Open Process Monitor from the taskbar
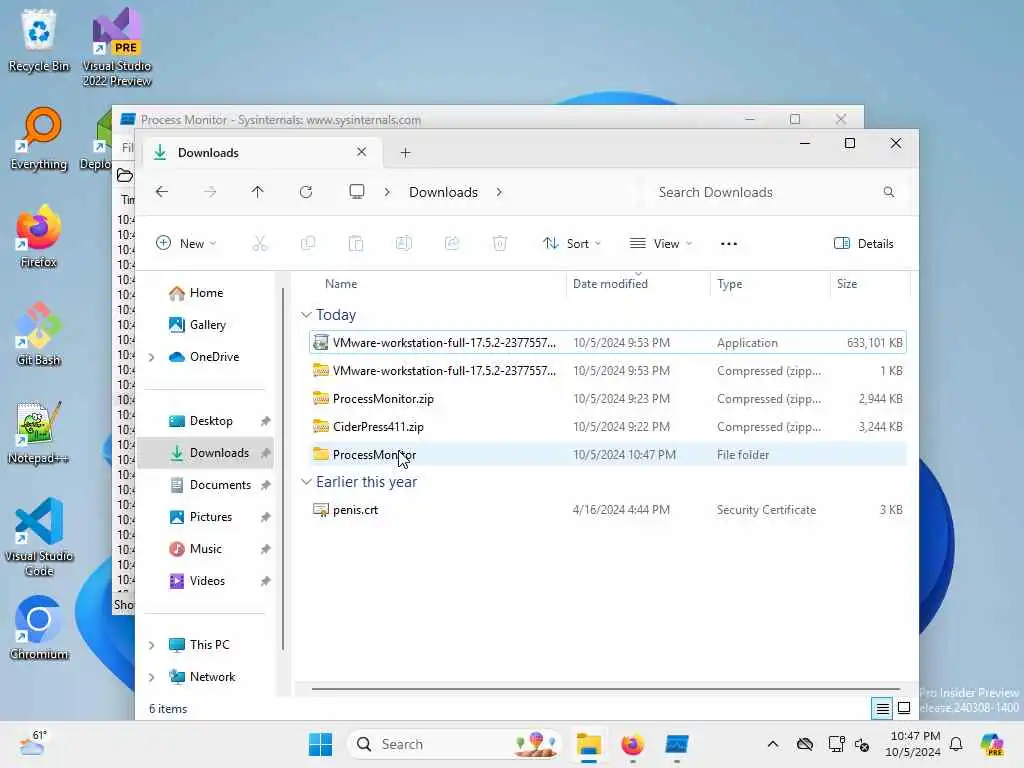This screenshot has height=768, width=1024. coord(677,744)
